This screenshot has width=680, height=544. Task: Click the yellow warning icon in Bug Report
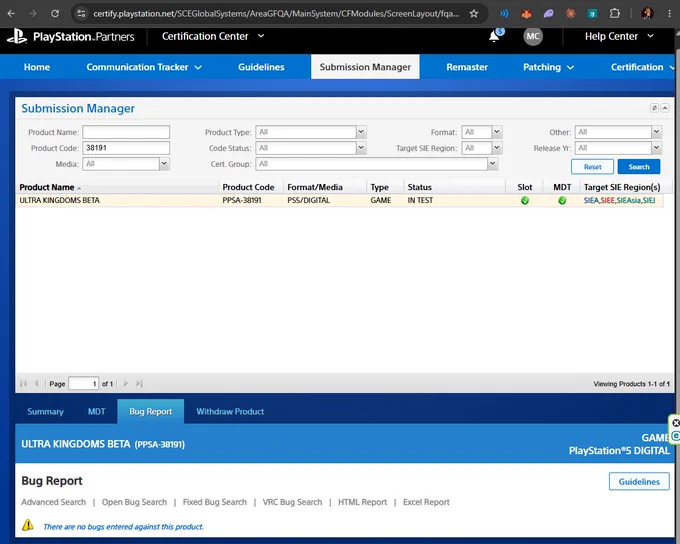click(x=28, y=525)
